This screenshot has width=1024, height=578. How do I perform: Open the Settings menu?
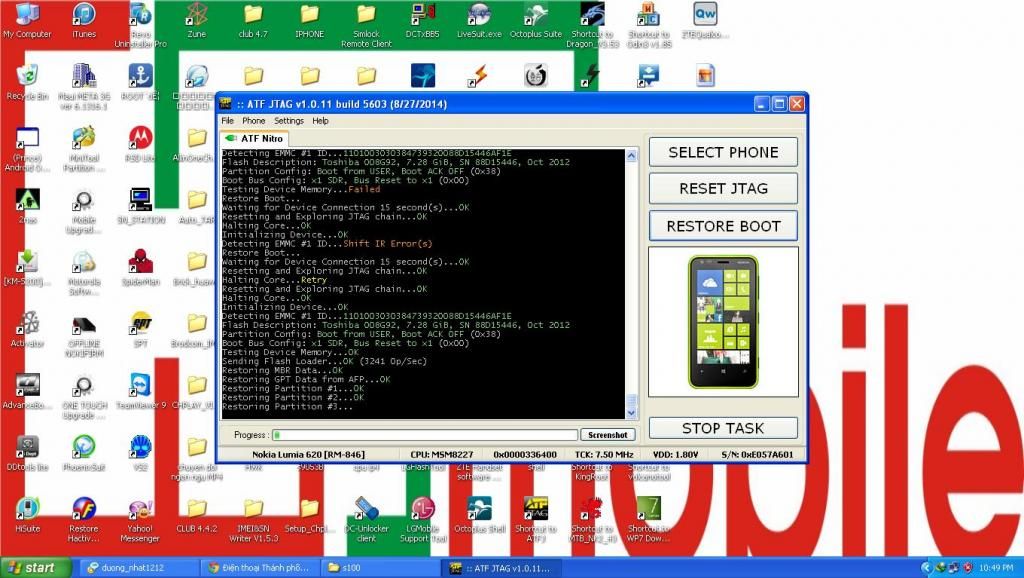coord(289,121)
